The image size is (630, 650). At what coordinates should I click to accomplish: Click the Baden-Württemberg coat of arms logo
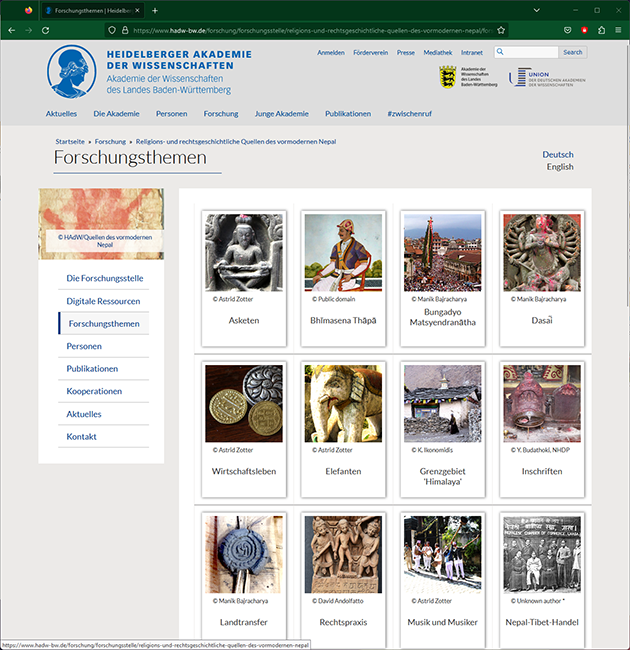448,77
